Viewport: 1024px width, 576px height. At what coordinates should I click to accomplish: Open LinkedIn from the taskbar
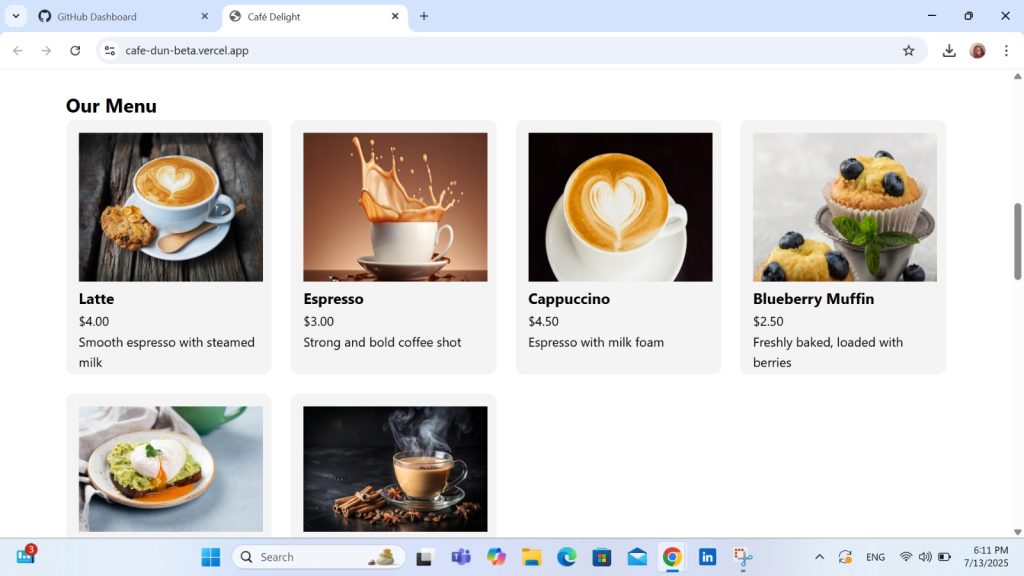tap(707, 557)
